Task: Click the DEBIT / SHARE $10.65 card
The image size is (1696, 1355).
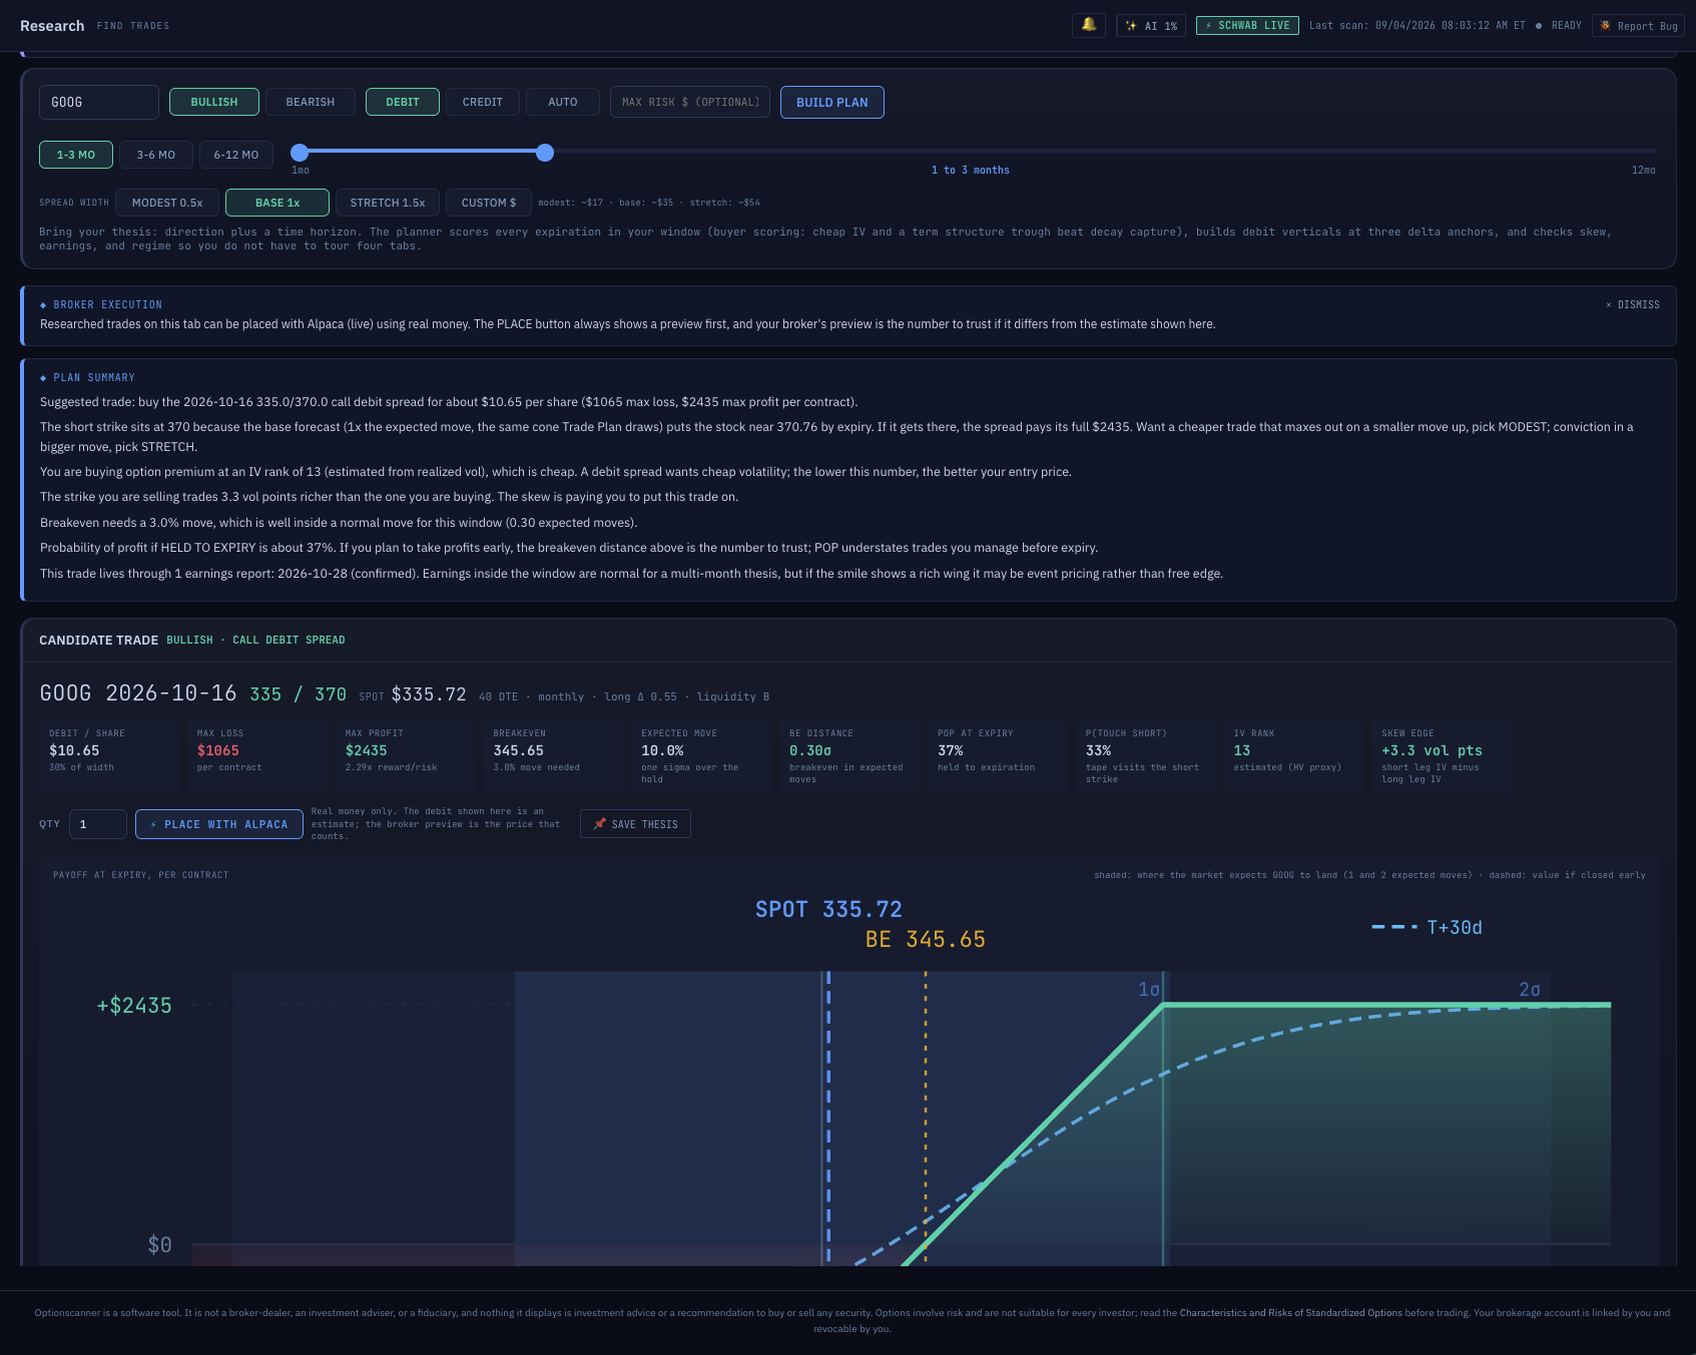Action: [109, 757]
